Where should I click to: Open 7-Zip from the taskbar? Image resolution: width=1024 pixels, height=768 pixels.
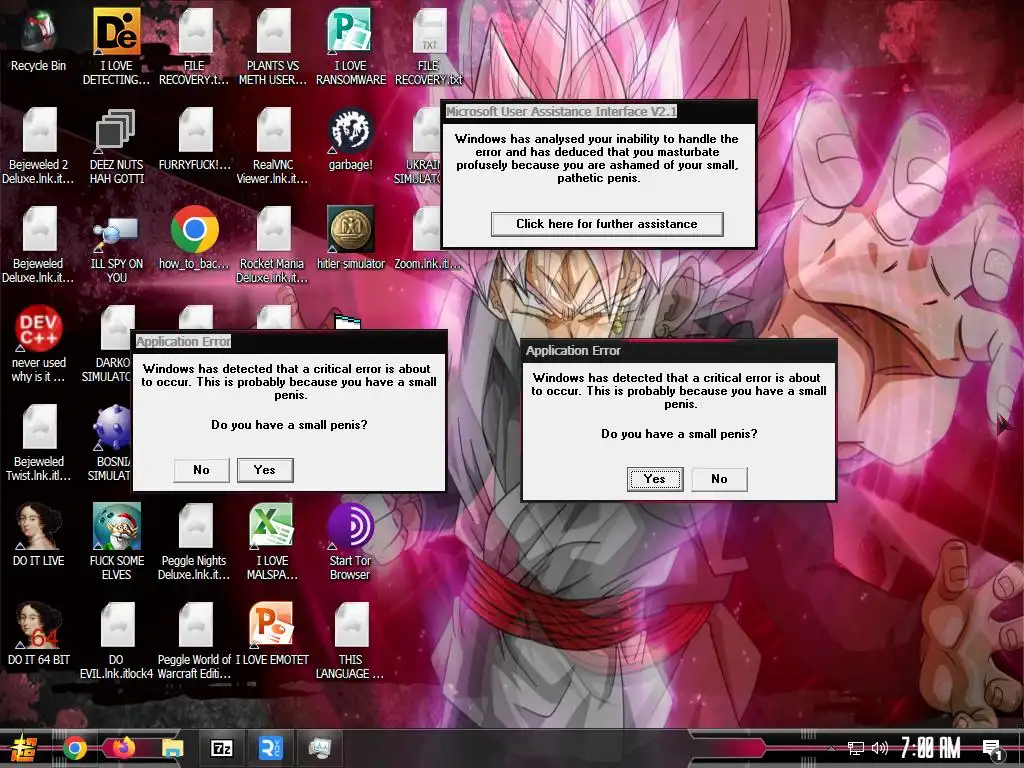pos(221,748)
